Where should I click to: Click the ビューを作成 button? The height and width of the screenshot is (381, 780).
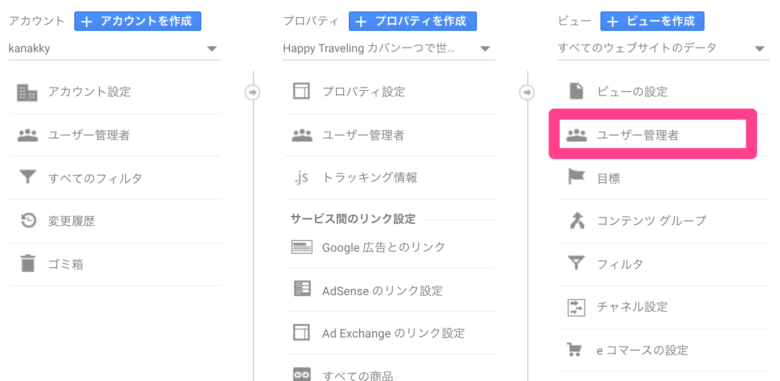(x=652, y=21)
